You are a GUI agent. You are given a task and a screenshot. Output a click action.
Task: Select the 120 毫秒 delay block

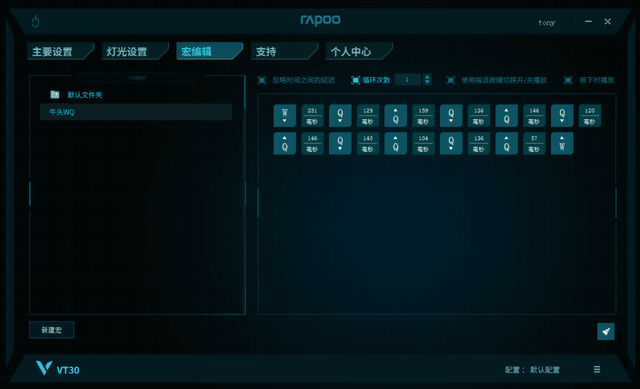coord(590,116)
